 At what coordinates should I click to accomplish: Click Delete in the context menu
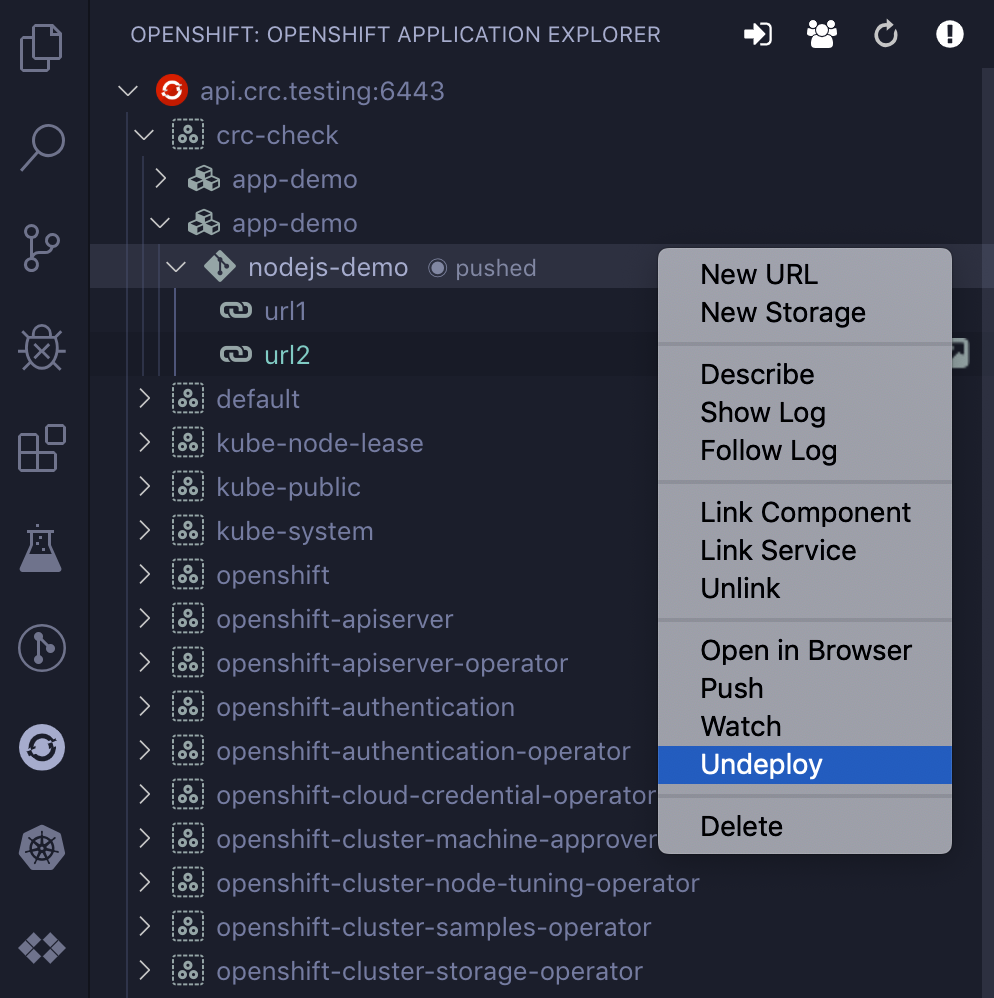pyautogui.click(x=741, y=827)
